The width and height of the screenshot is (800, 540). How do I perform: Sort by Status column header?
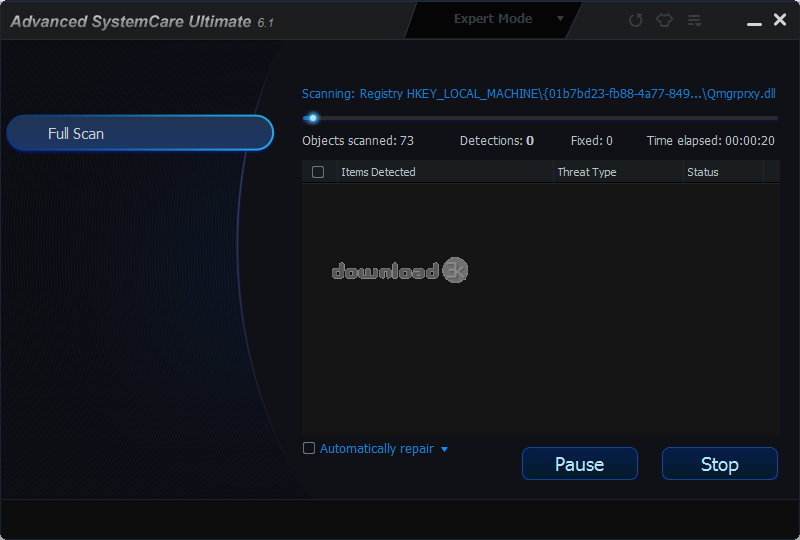pos(723,172)
